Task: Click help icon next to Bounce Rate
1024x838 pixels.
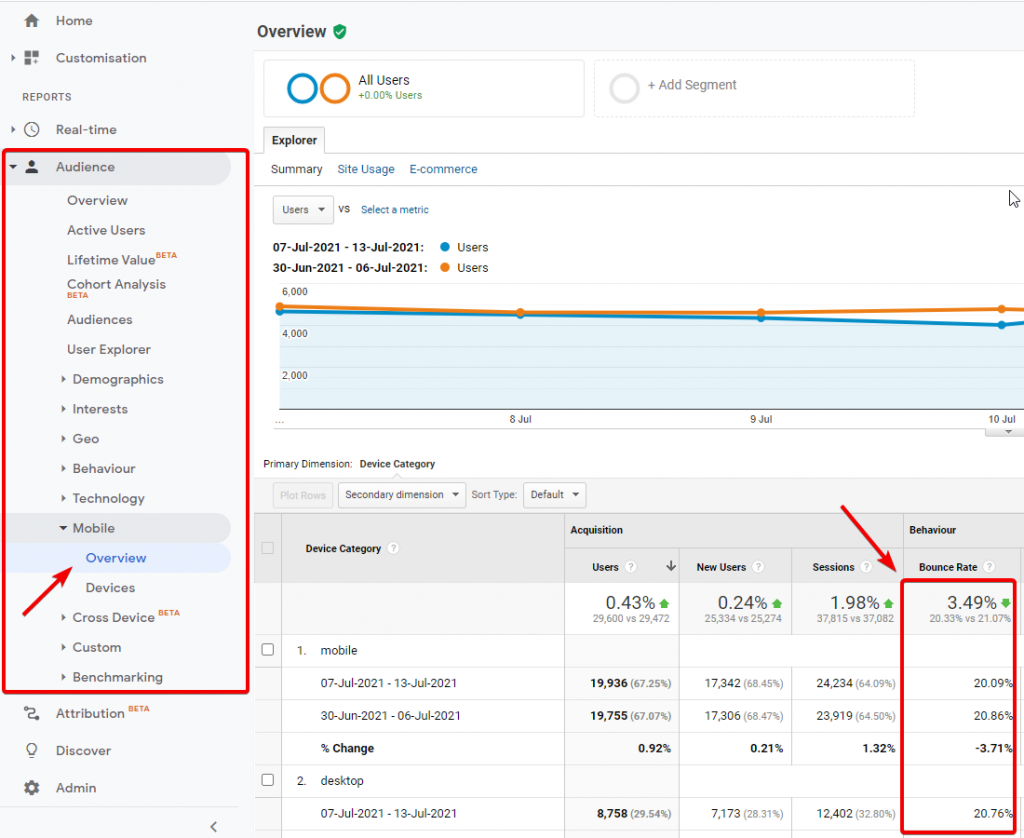Action: point(989,567)
